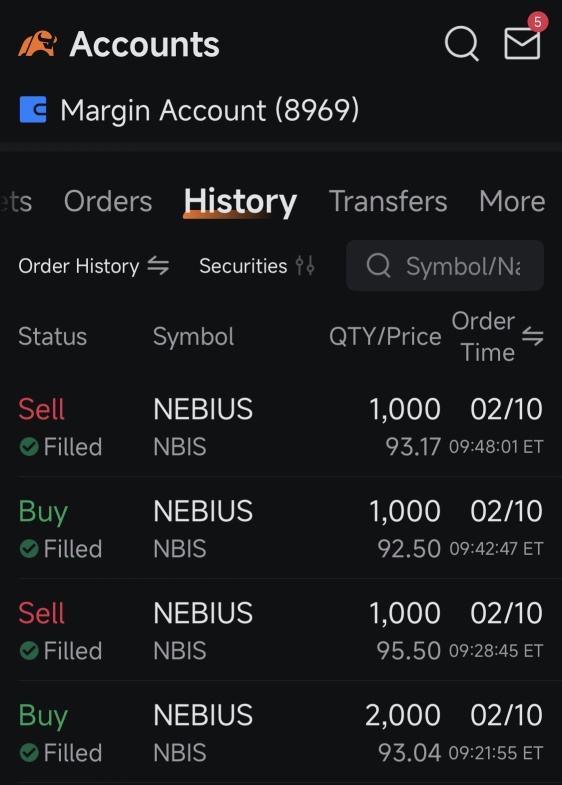Open the search magnifier icon at top
The height and width of the screenshot is (785, 562).
pos(461,44)
